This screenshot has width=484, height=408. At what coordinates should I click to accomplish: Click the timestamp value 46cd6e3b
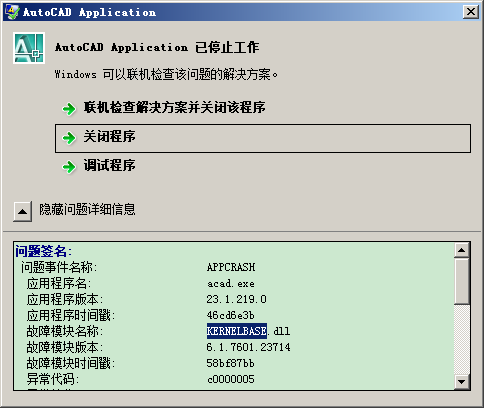(x=230, y=315)
